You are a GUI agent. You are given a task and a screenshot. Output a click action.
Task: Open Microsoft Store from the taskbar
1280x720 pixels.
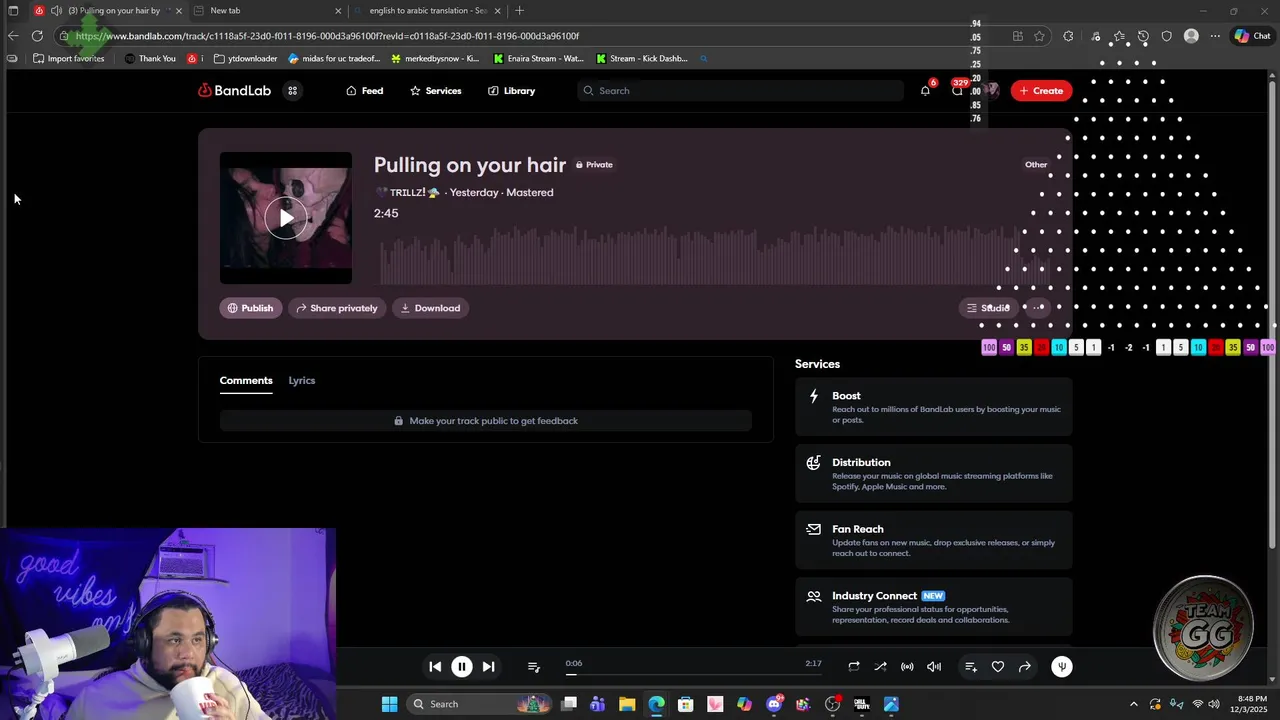[686, 704]
